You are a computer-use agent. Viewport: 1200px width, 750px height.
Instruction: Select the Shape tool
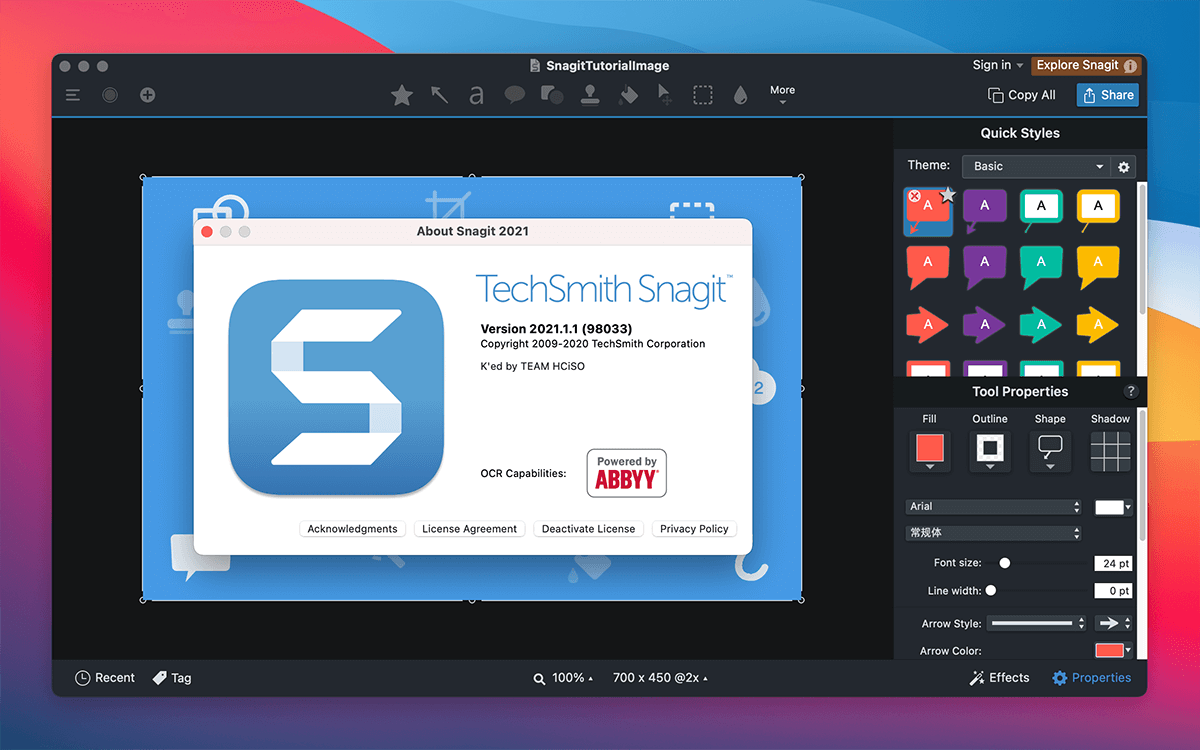pos(551,95)
